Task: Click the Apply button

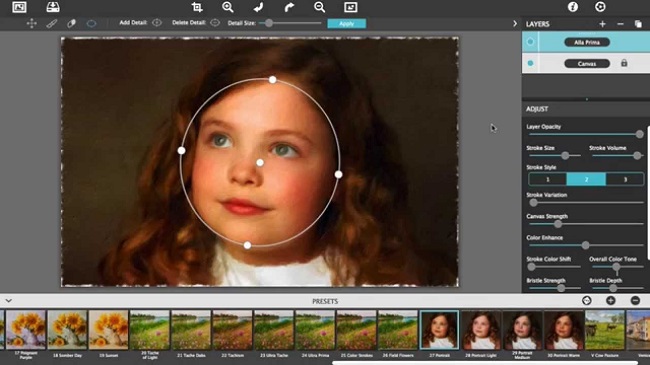Action: coord(347,23)
